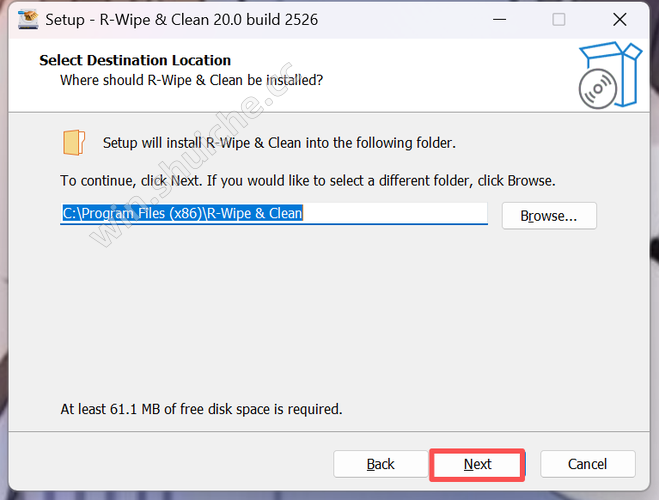
Task: Click empty end of the destination folder field
Action: [x=400, y=213]
